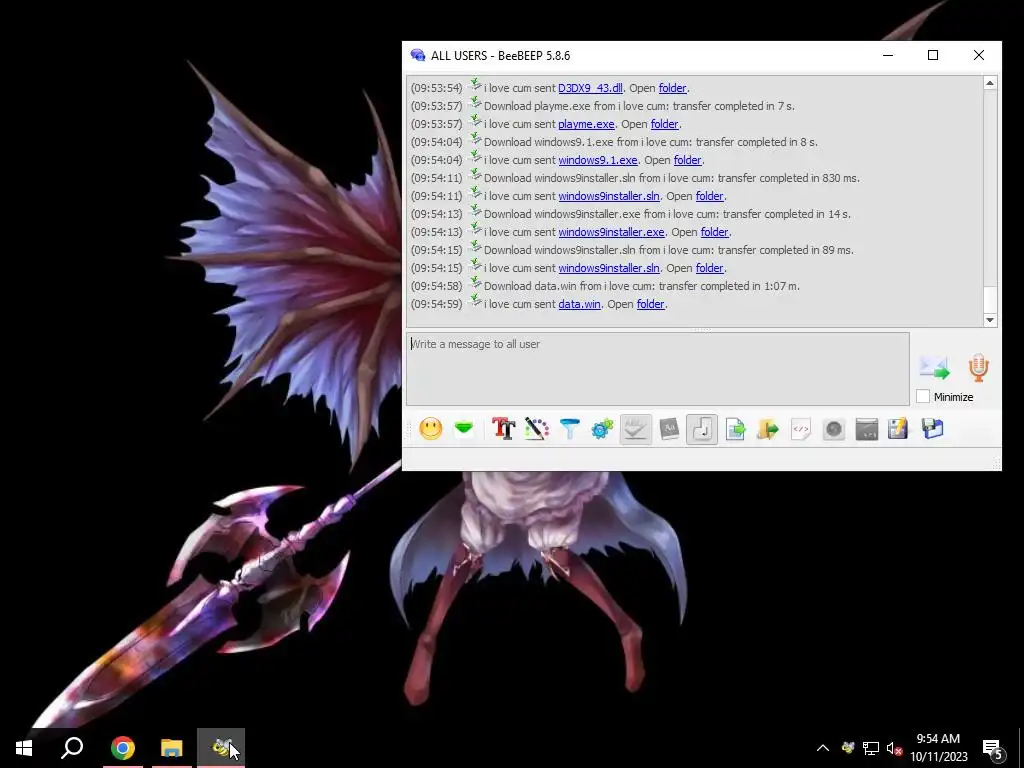Screen dimensions: 1024x768
Task: Open folder link in the windows9installer.exe row
Action: pyautogui.click(x=714, y=232)
